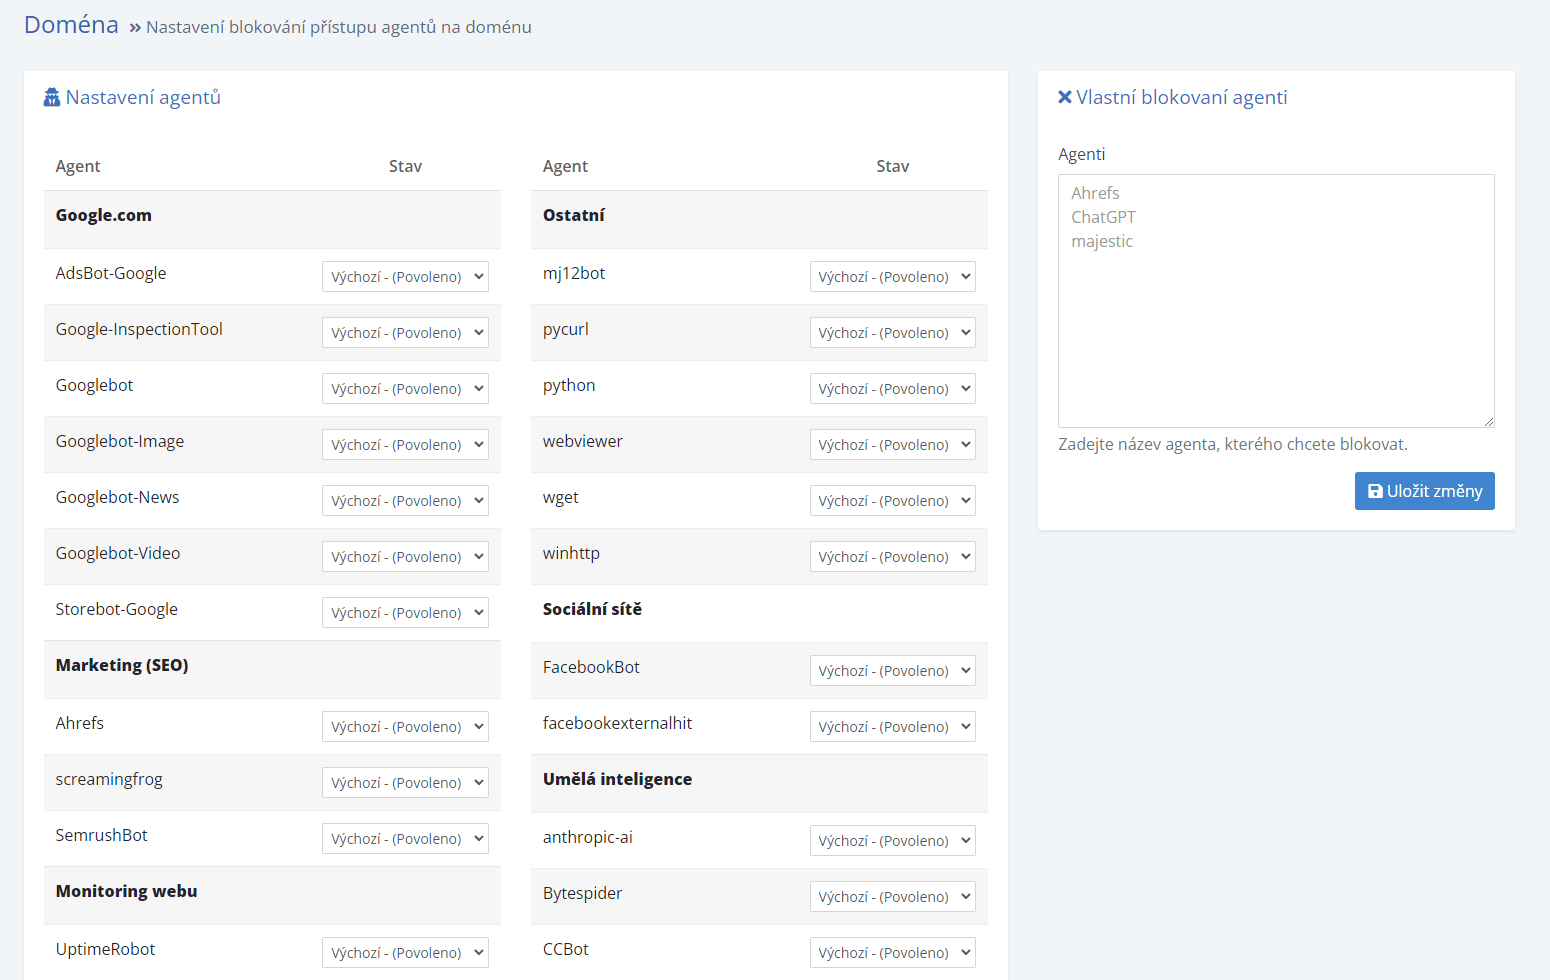Screen dimensions: 1550x980
Task: Click inside the Agenti text area
Action: click(1275, 301)
